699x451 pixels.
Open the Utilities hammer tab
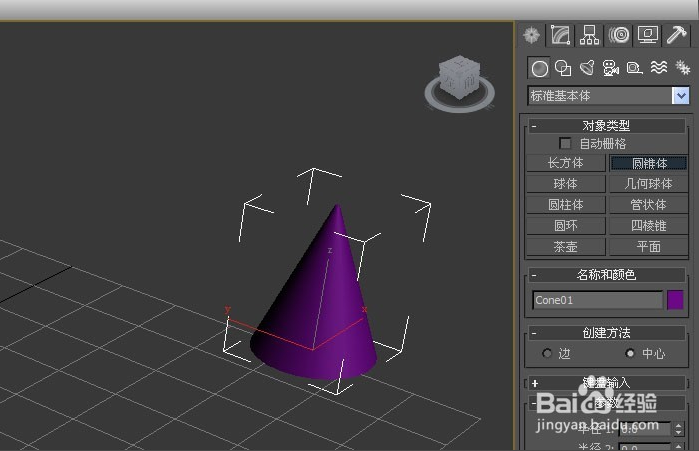coord(676,35)
